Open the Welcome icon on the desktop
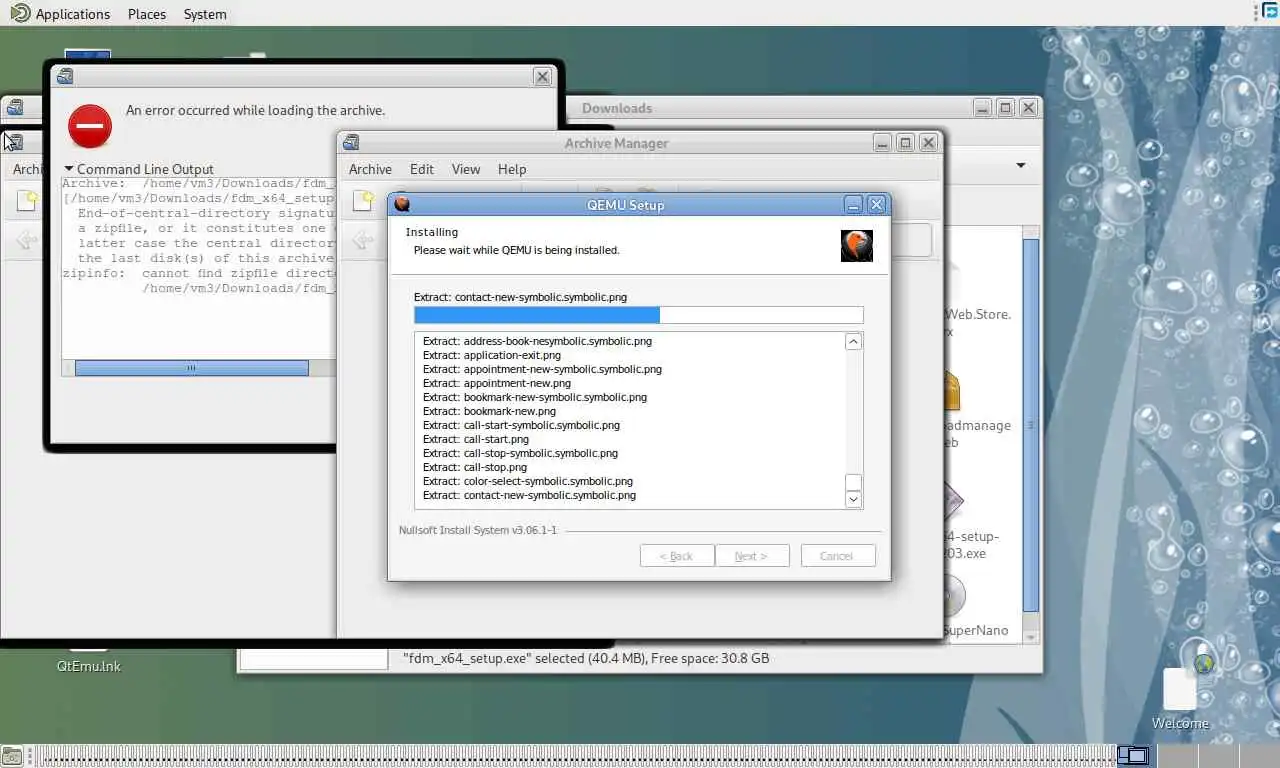This screenshot has height=768, width=1280. tap(1181, 694)
